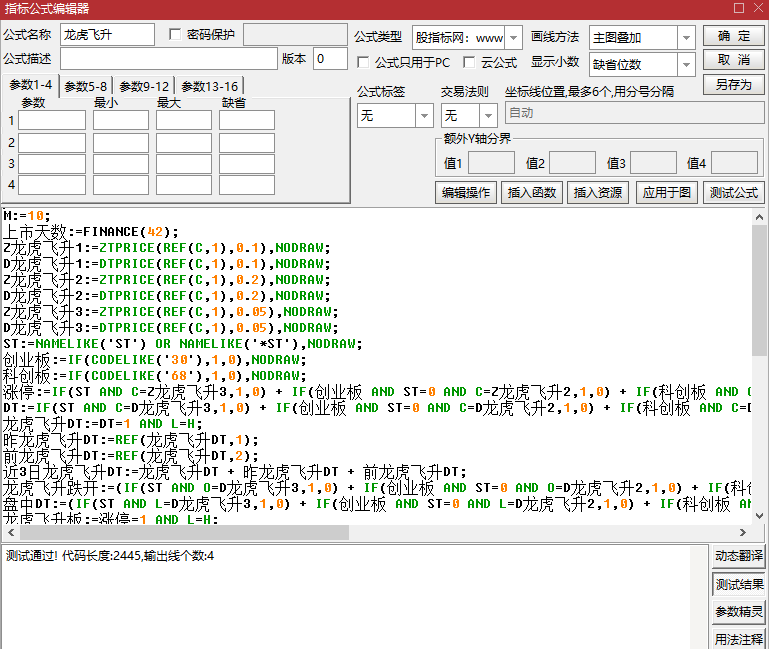Click the 另存为 button
769x649 pixels.
[x=734, y=84]
